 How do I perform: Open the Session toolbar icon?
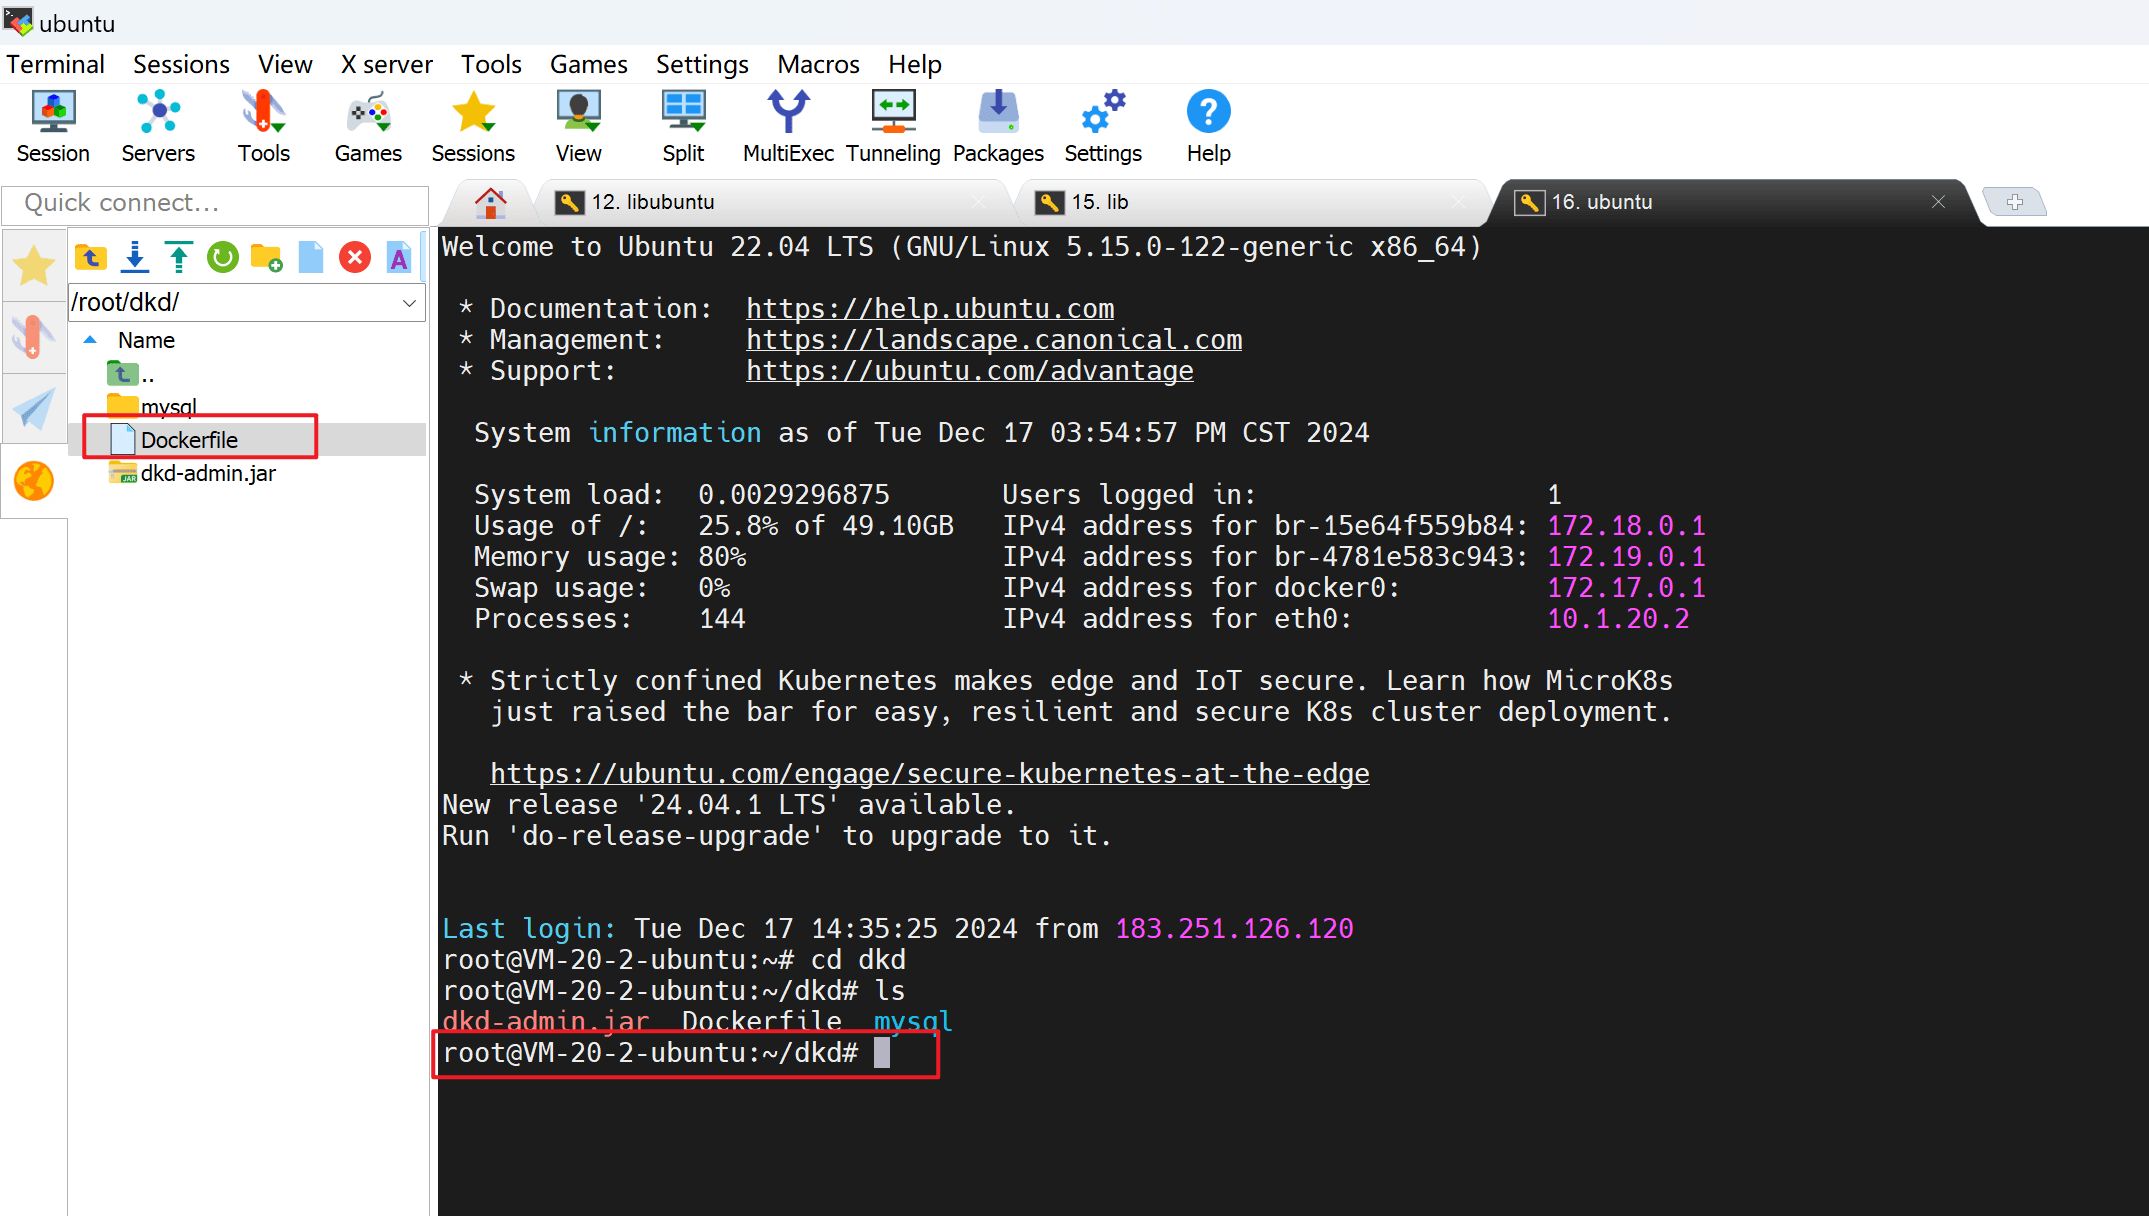click(53, 126)
